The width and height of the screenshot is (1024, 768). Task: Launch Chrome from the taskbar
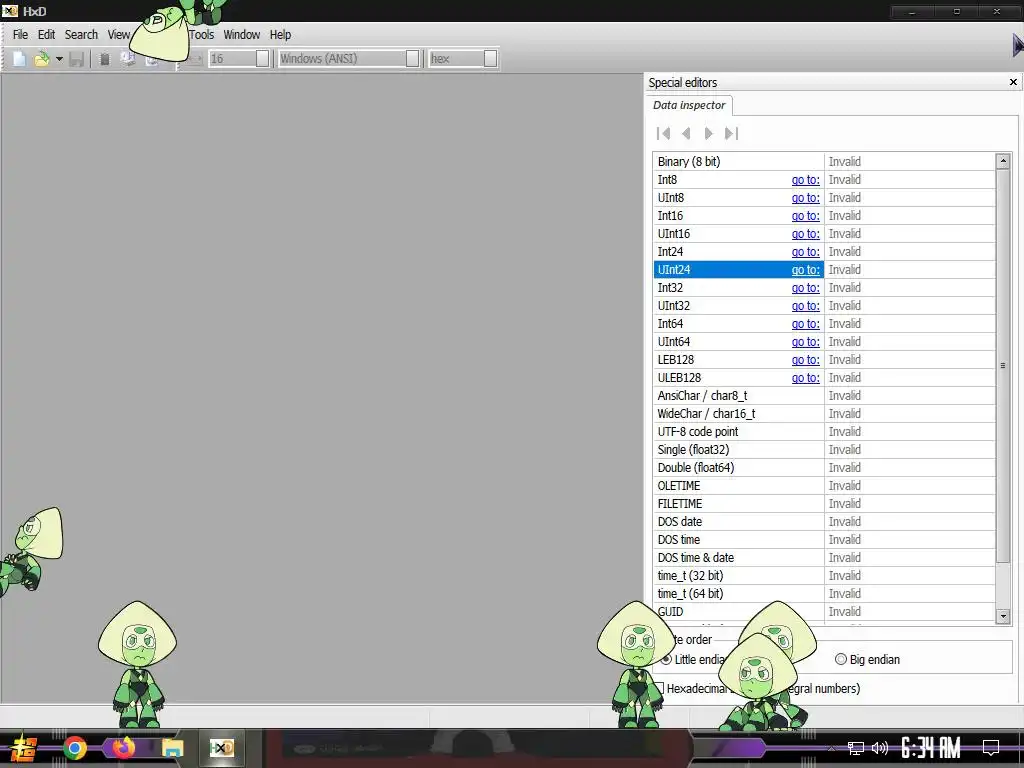pos(75,748)
